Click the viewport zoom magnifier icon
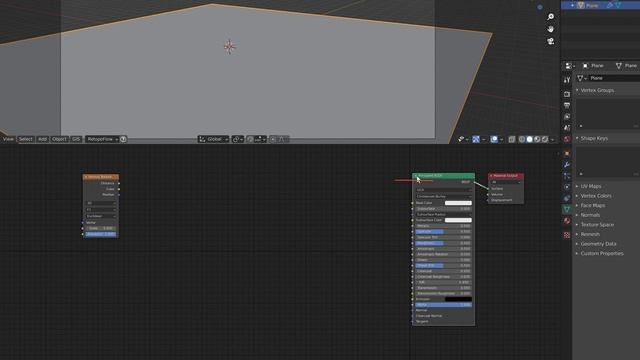 coord(551,17)
